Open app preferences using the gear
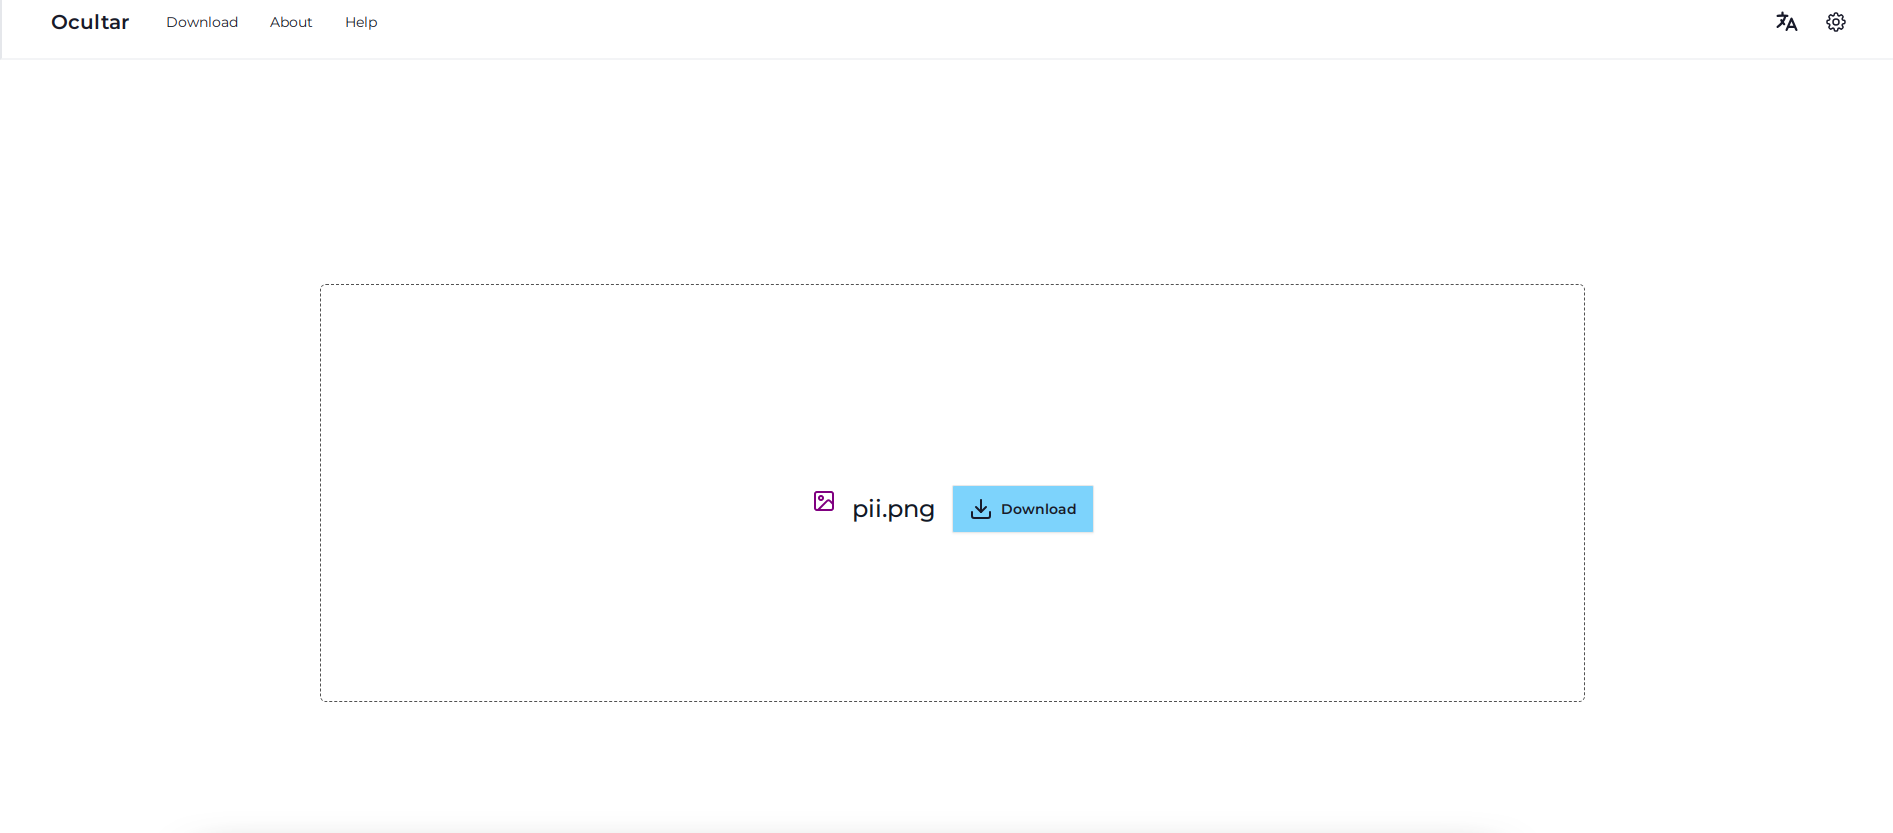Viewport: 1893px width, 833px height. coord(1836,22)
